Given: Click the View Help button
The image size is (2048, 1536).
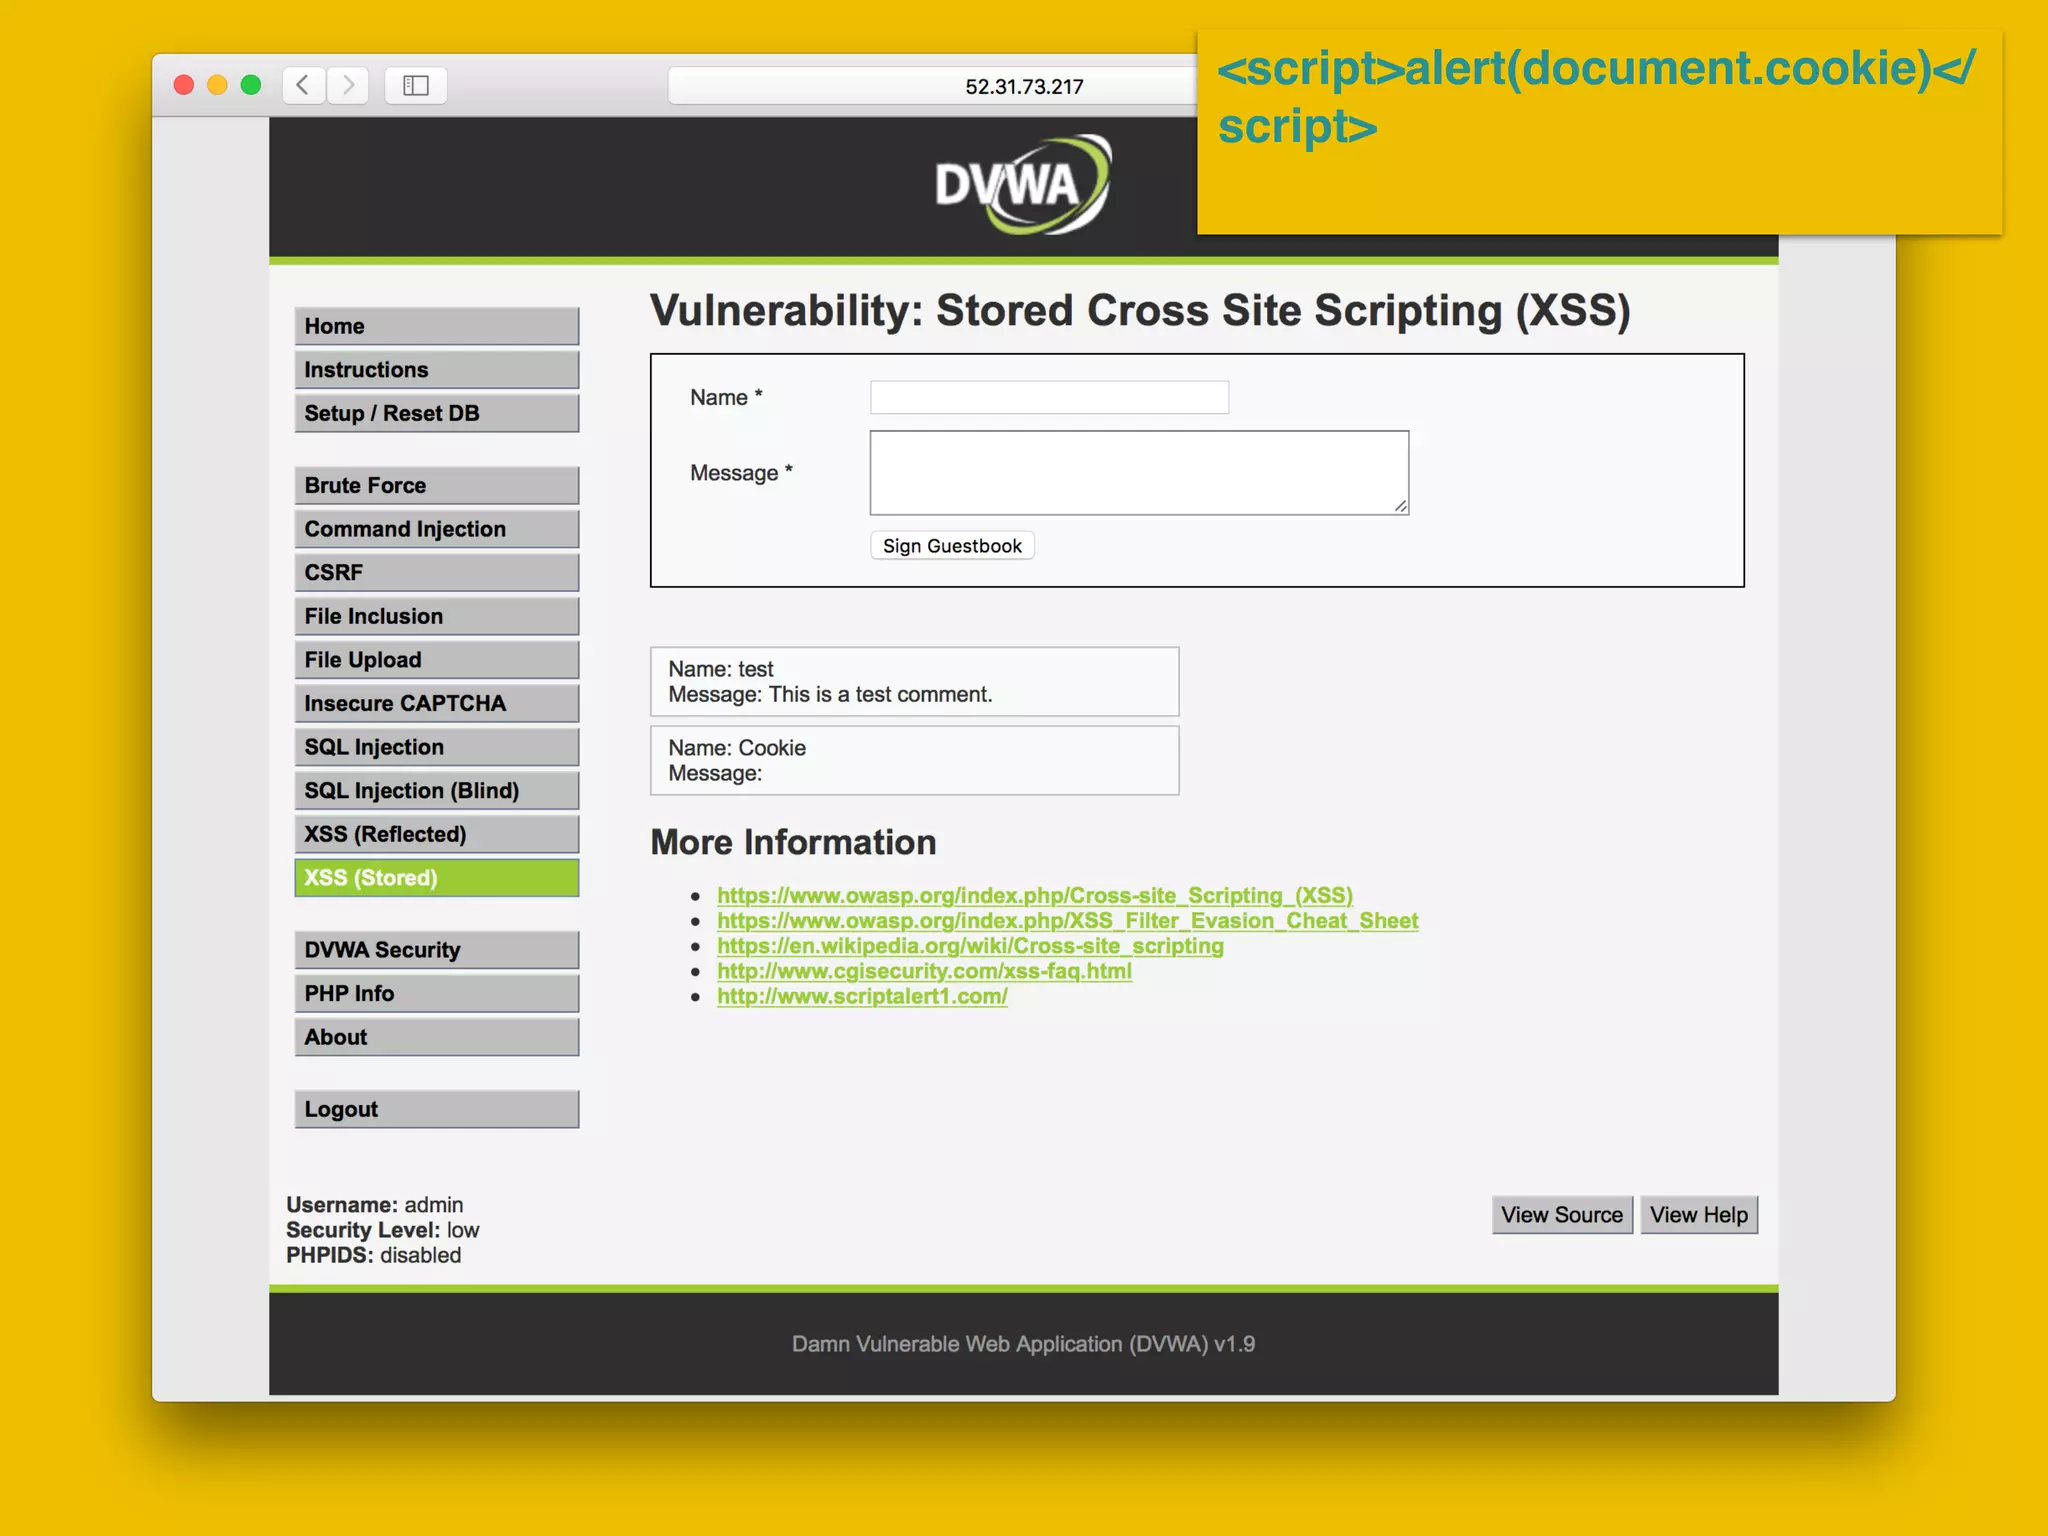Looking at the screenshot, I should click(1698, 1215).
